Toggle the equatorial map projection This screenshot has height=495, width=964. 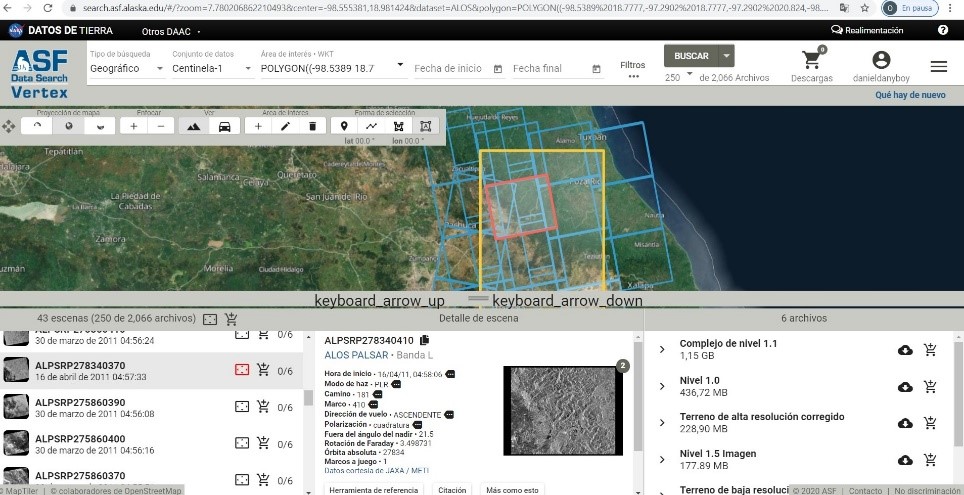click(x=68, y=126)
